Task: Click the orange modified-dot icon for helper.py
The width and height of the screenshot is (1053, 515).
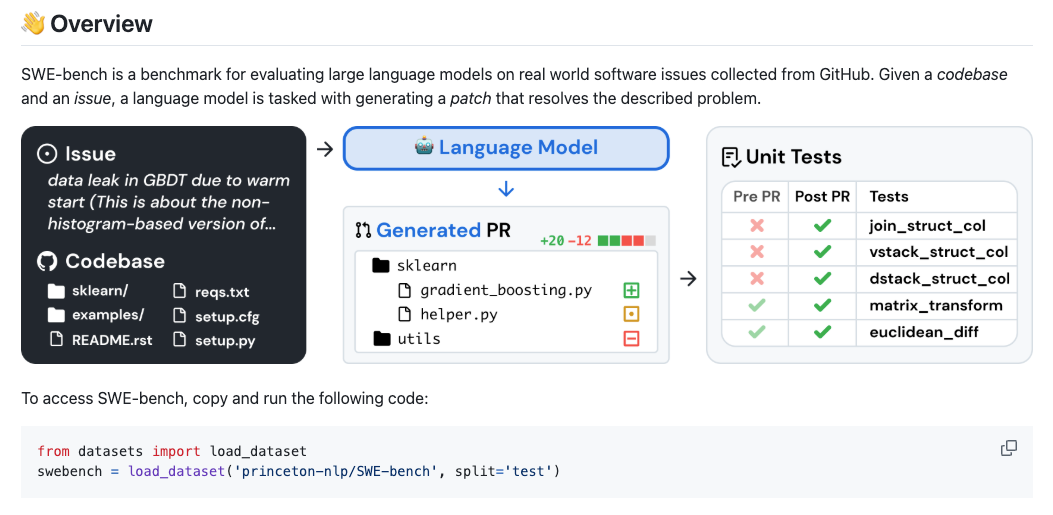Action: [631, 314]
